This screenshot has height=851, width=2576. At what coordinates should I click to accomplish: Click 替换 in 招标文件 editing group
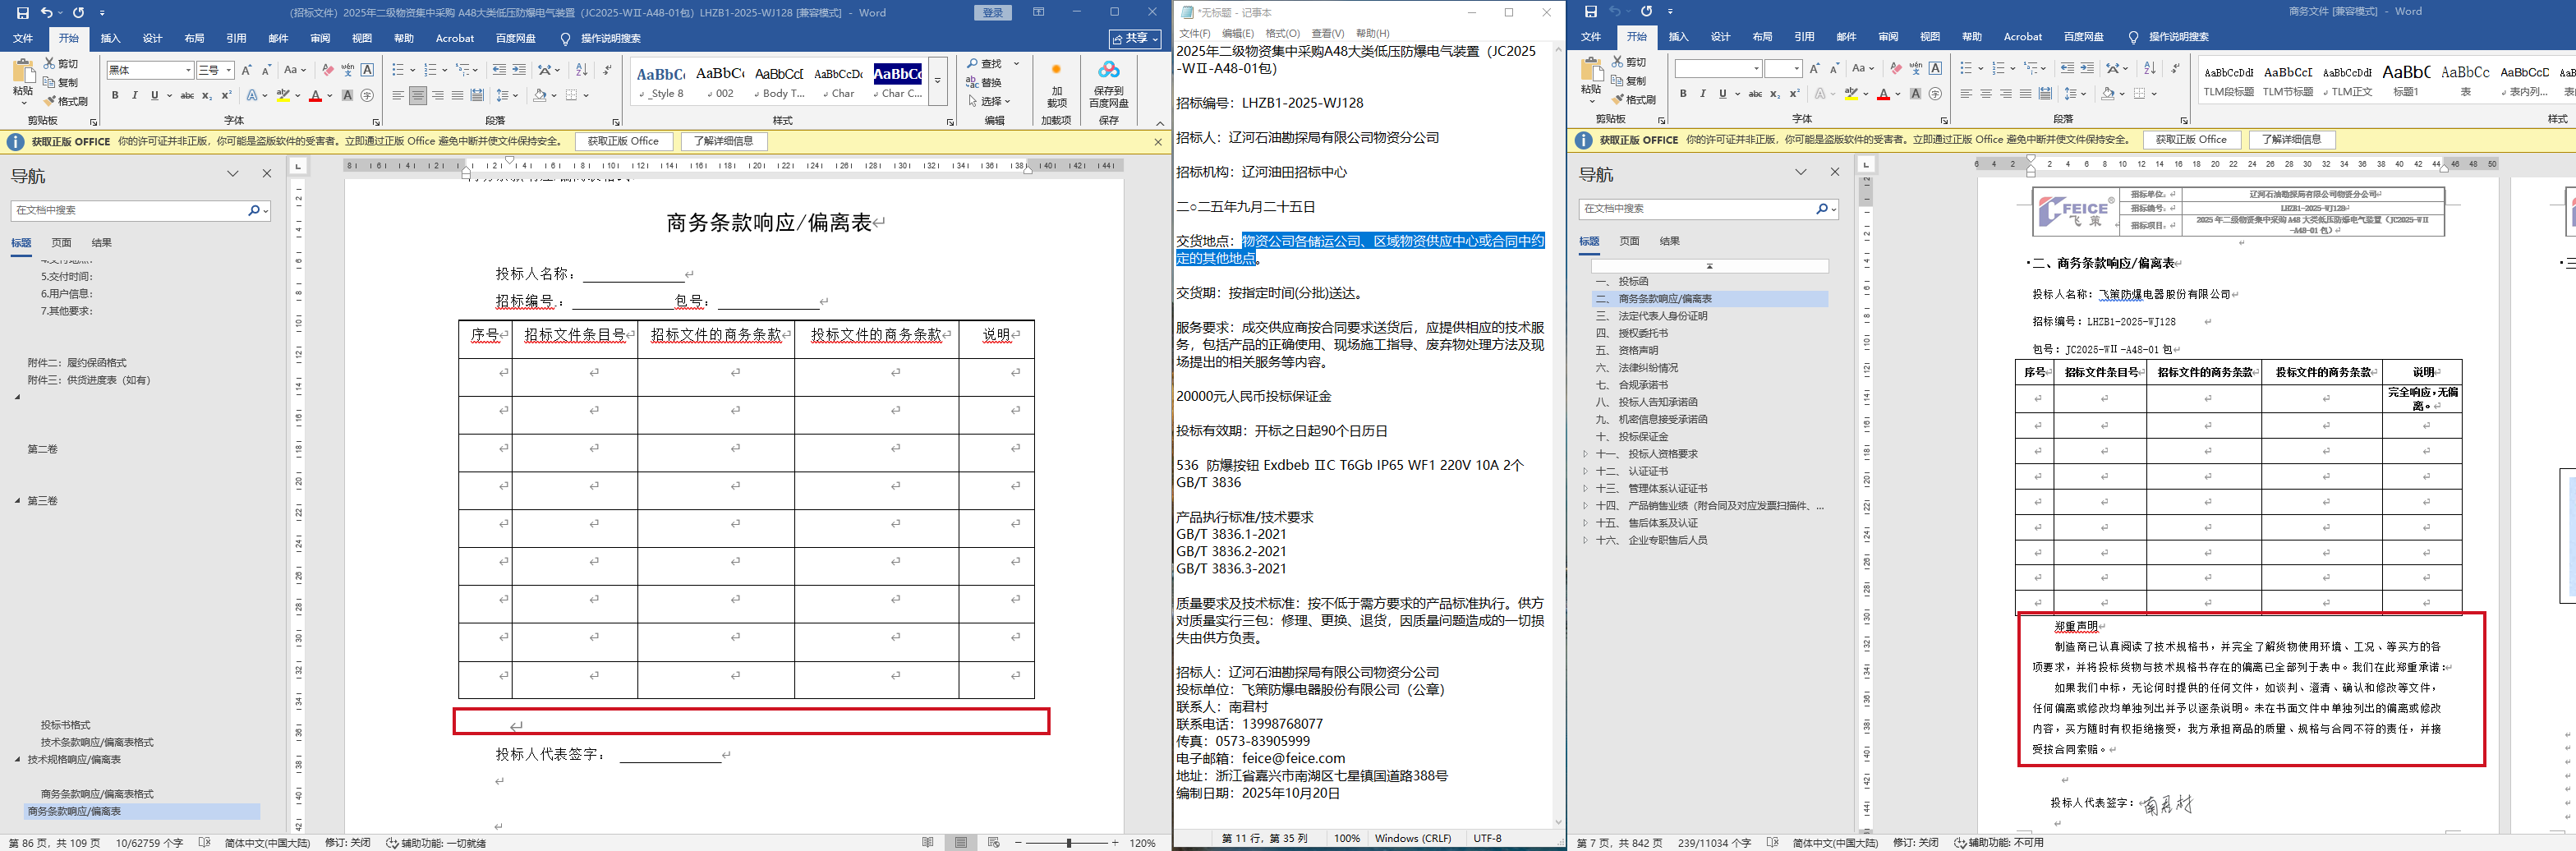pyautogui.click(x=985, y=82)
